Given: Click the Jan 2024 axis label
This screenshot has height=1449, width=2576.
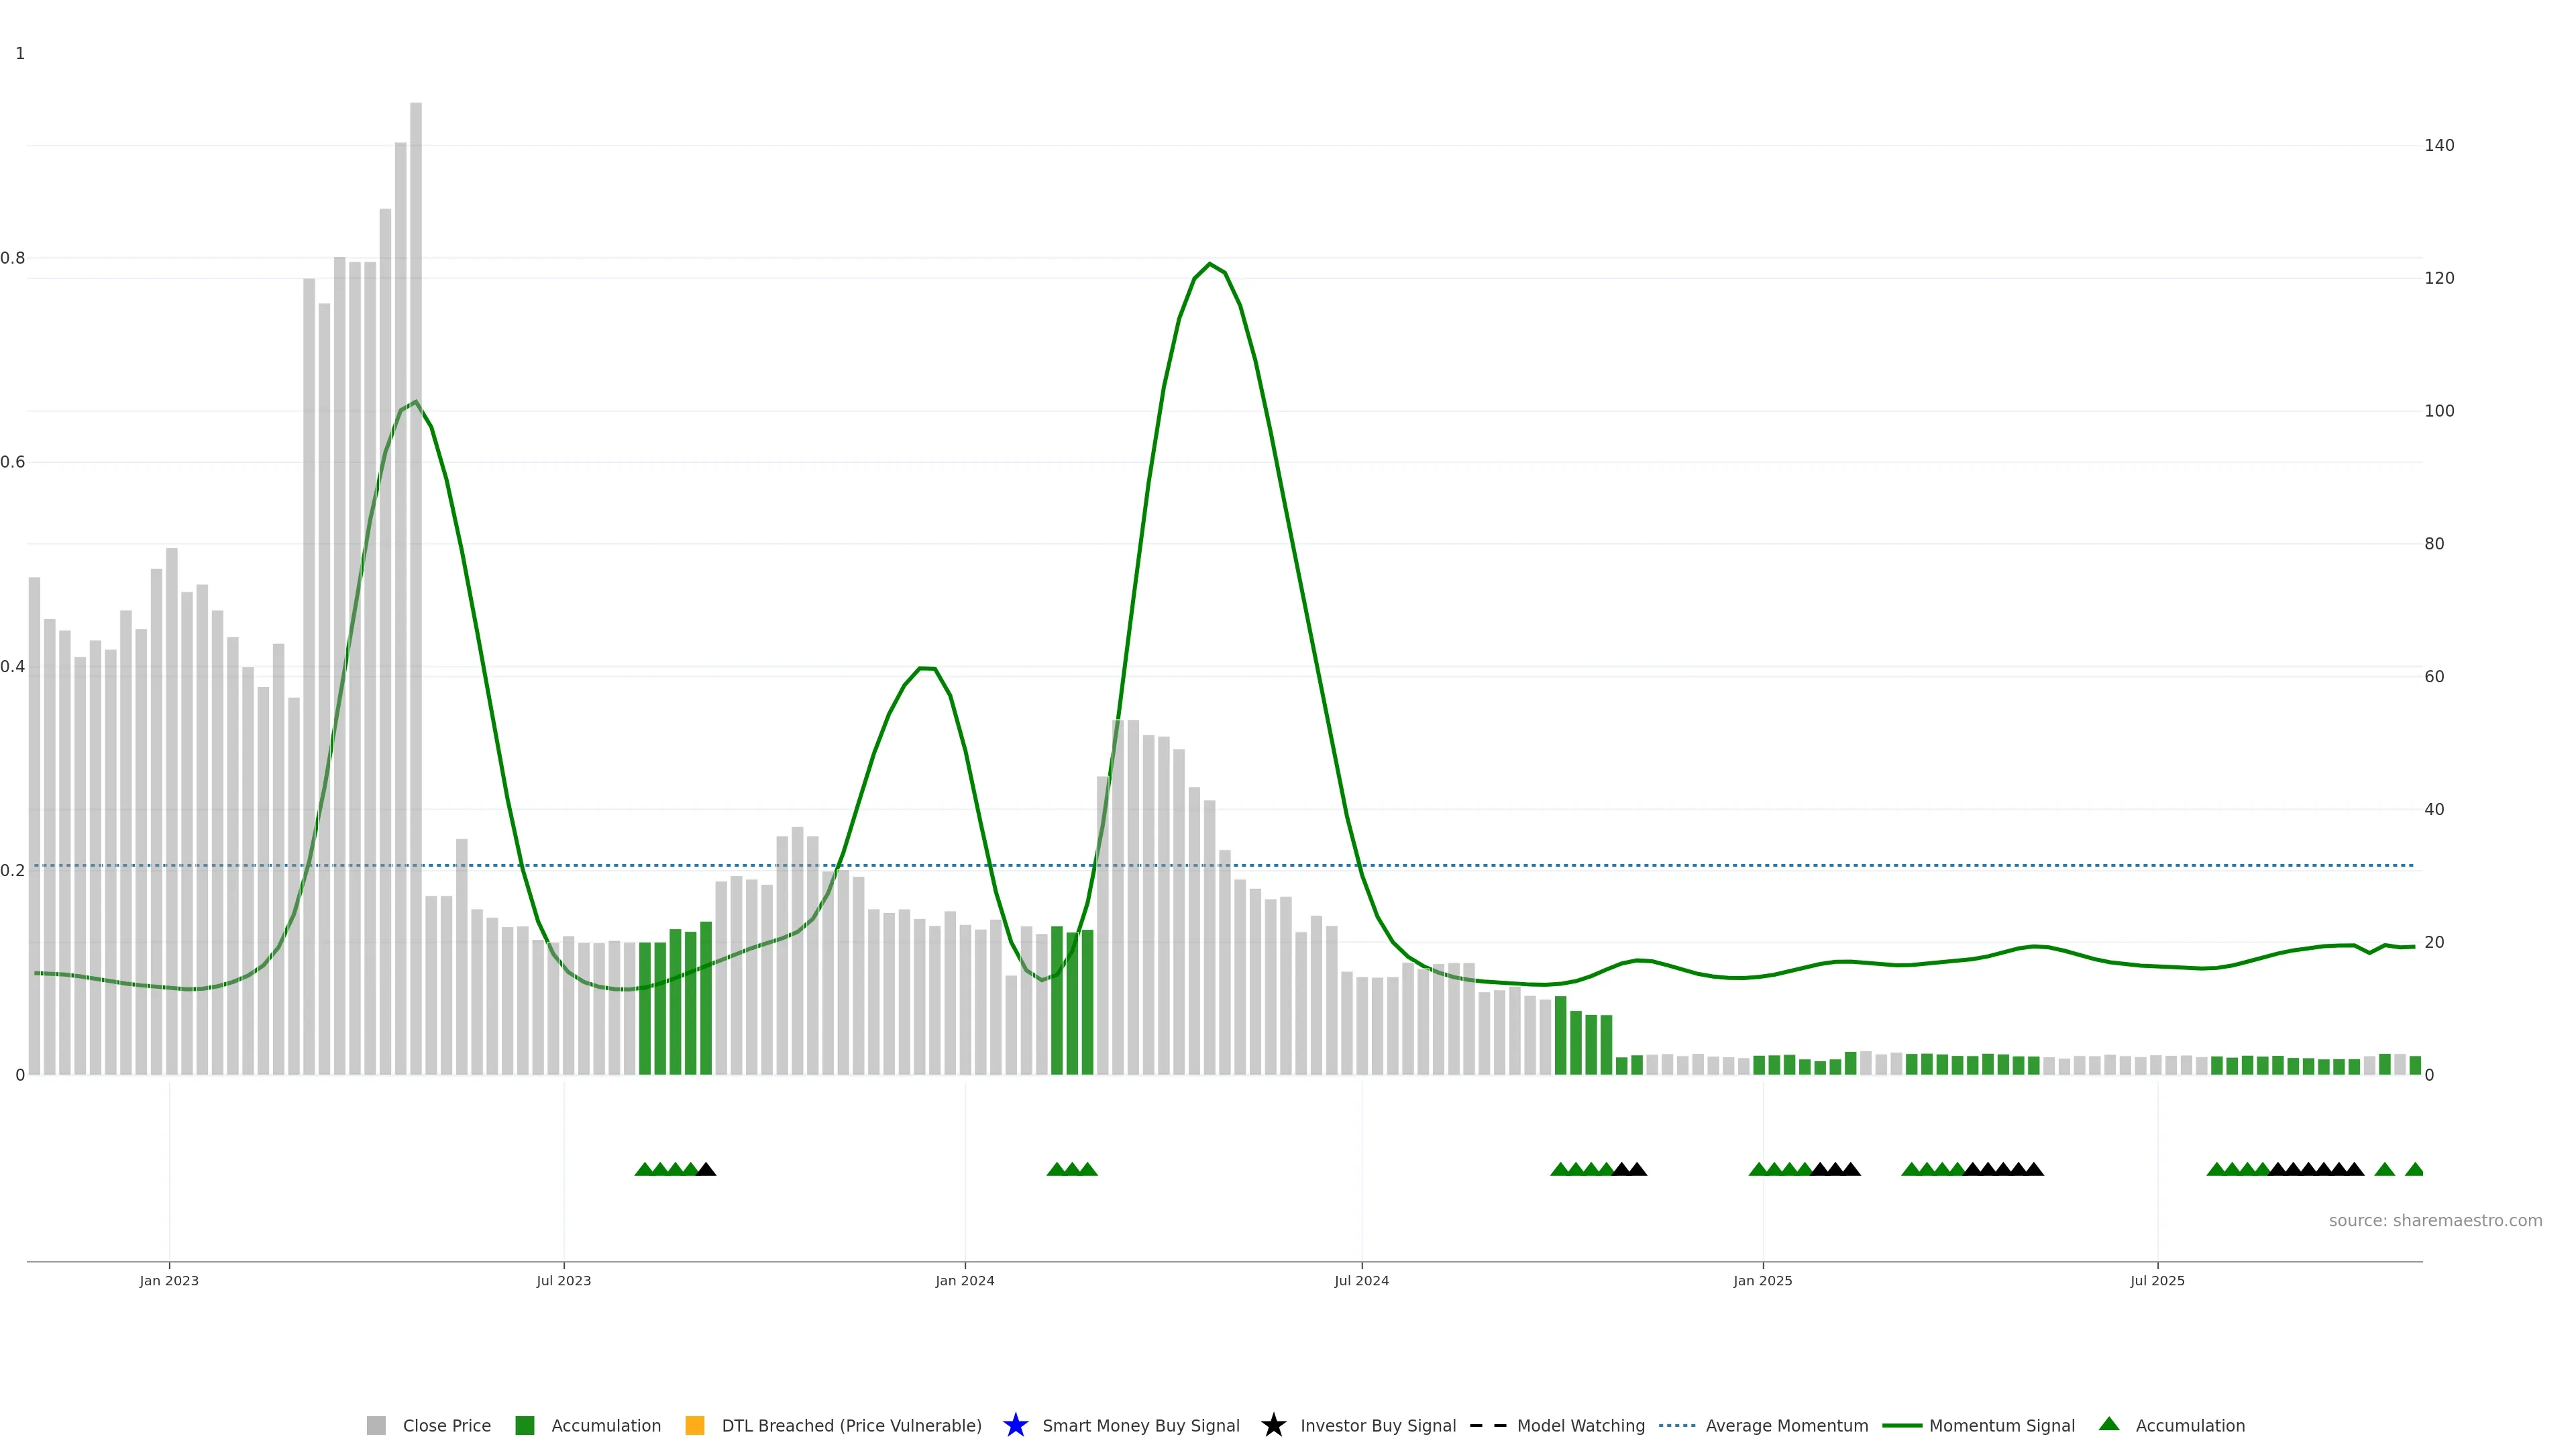Looking at the screenshot, I should tap(964, 1280).
